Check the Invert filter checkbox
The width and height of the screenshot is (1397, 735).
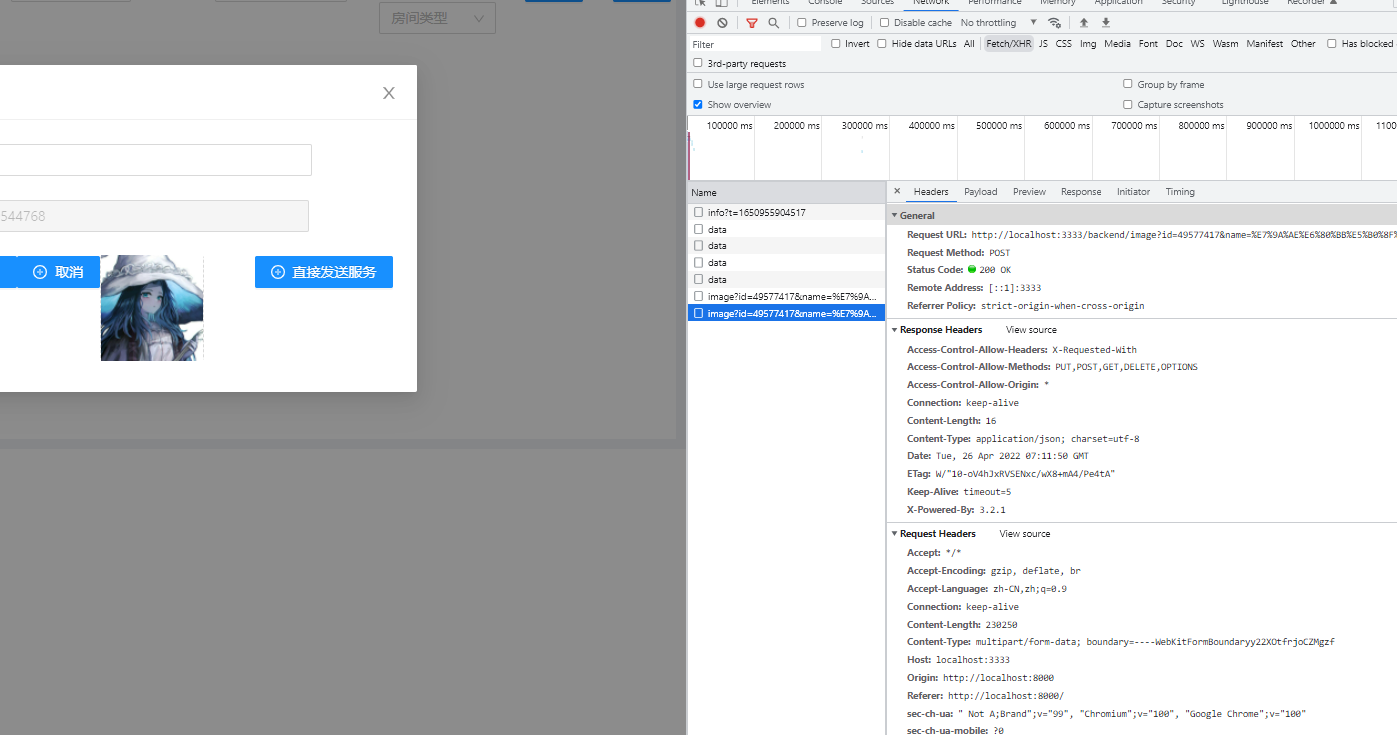(x=836, y=44)
